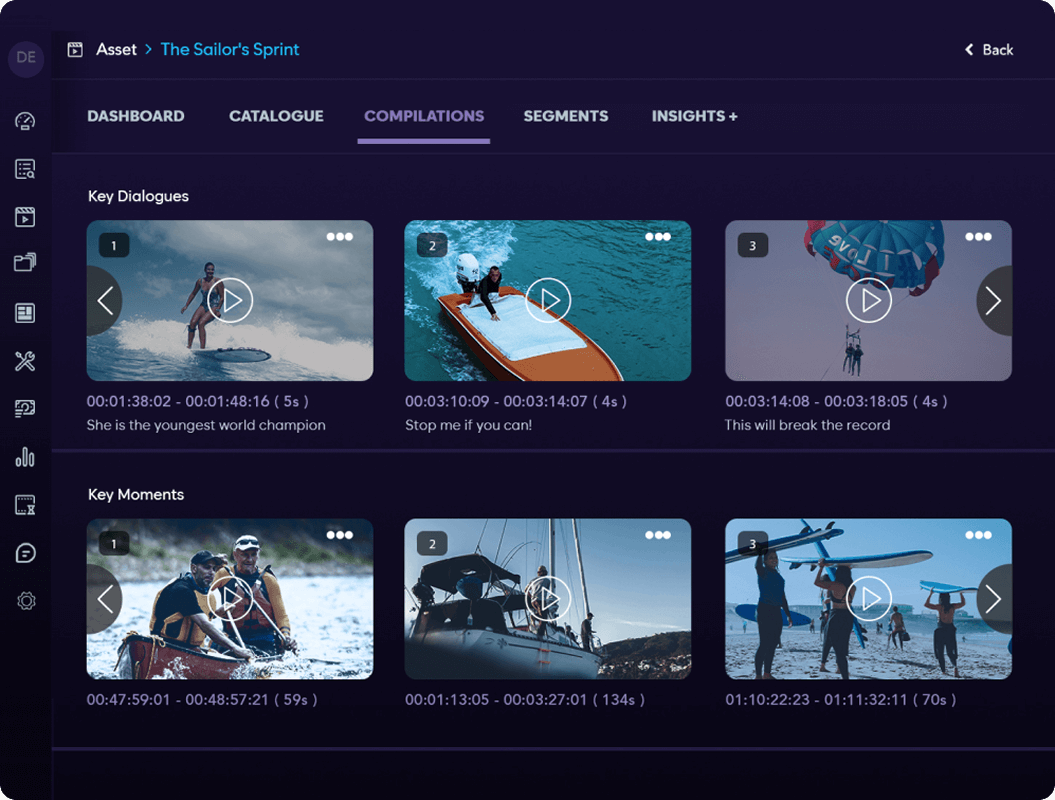Expand the Insights + tab
1055x800 pixels.
(694, 116)
